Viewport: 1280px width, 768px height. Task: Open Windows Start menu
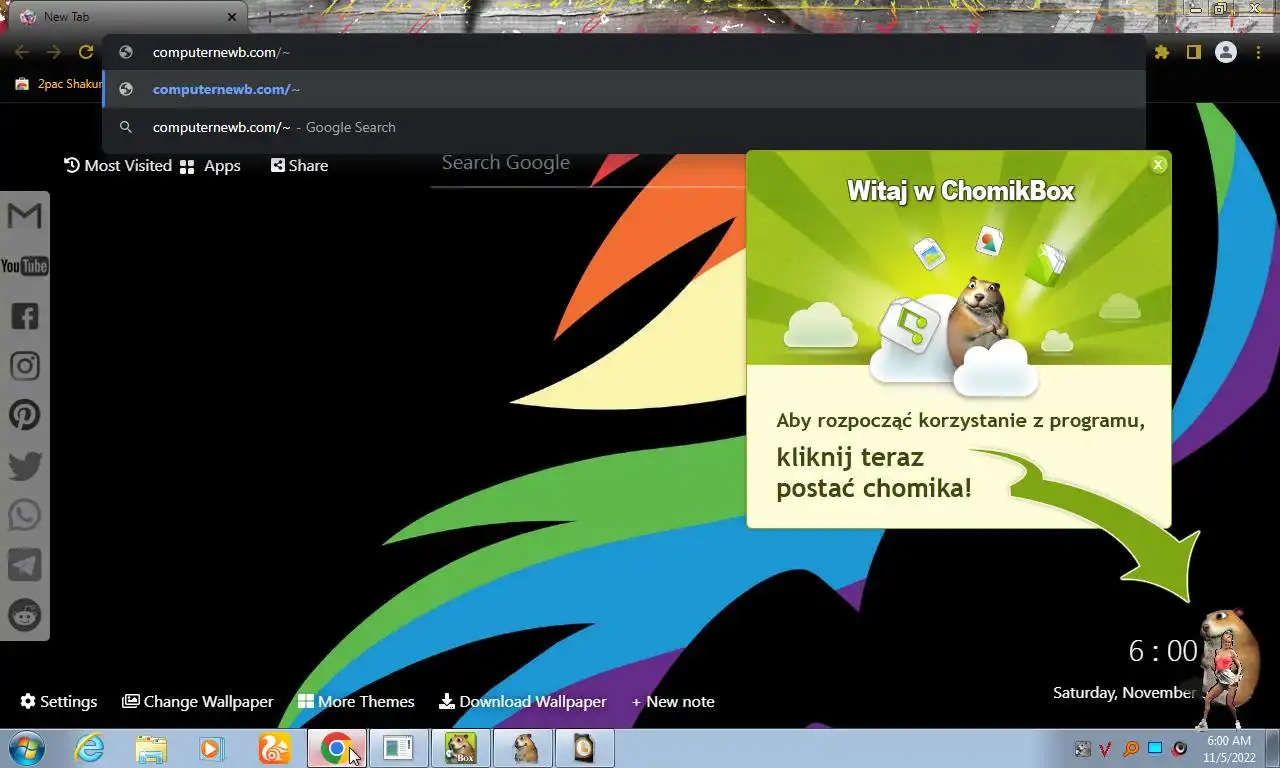27,748
